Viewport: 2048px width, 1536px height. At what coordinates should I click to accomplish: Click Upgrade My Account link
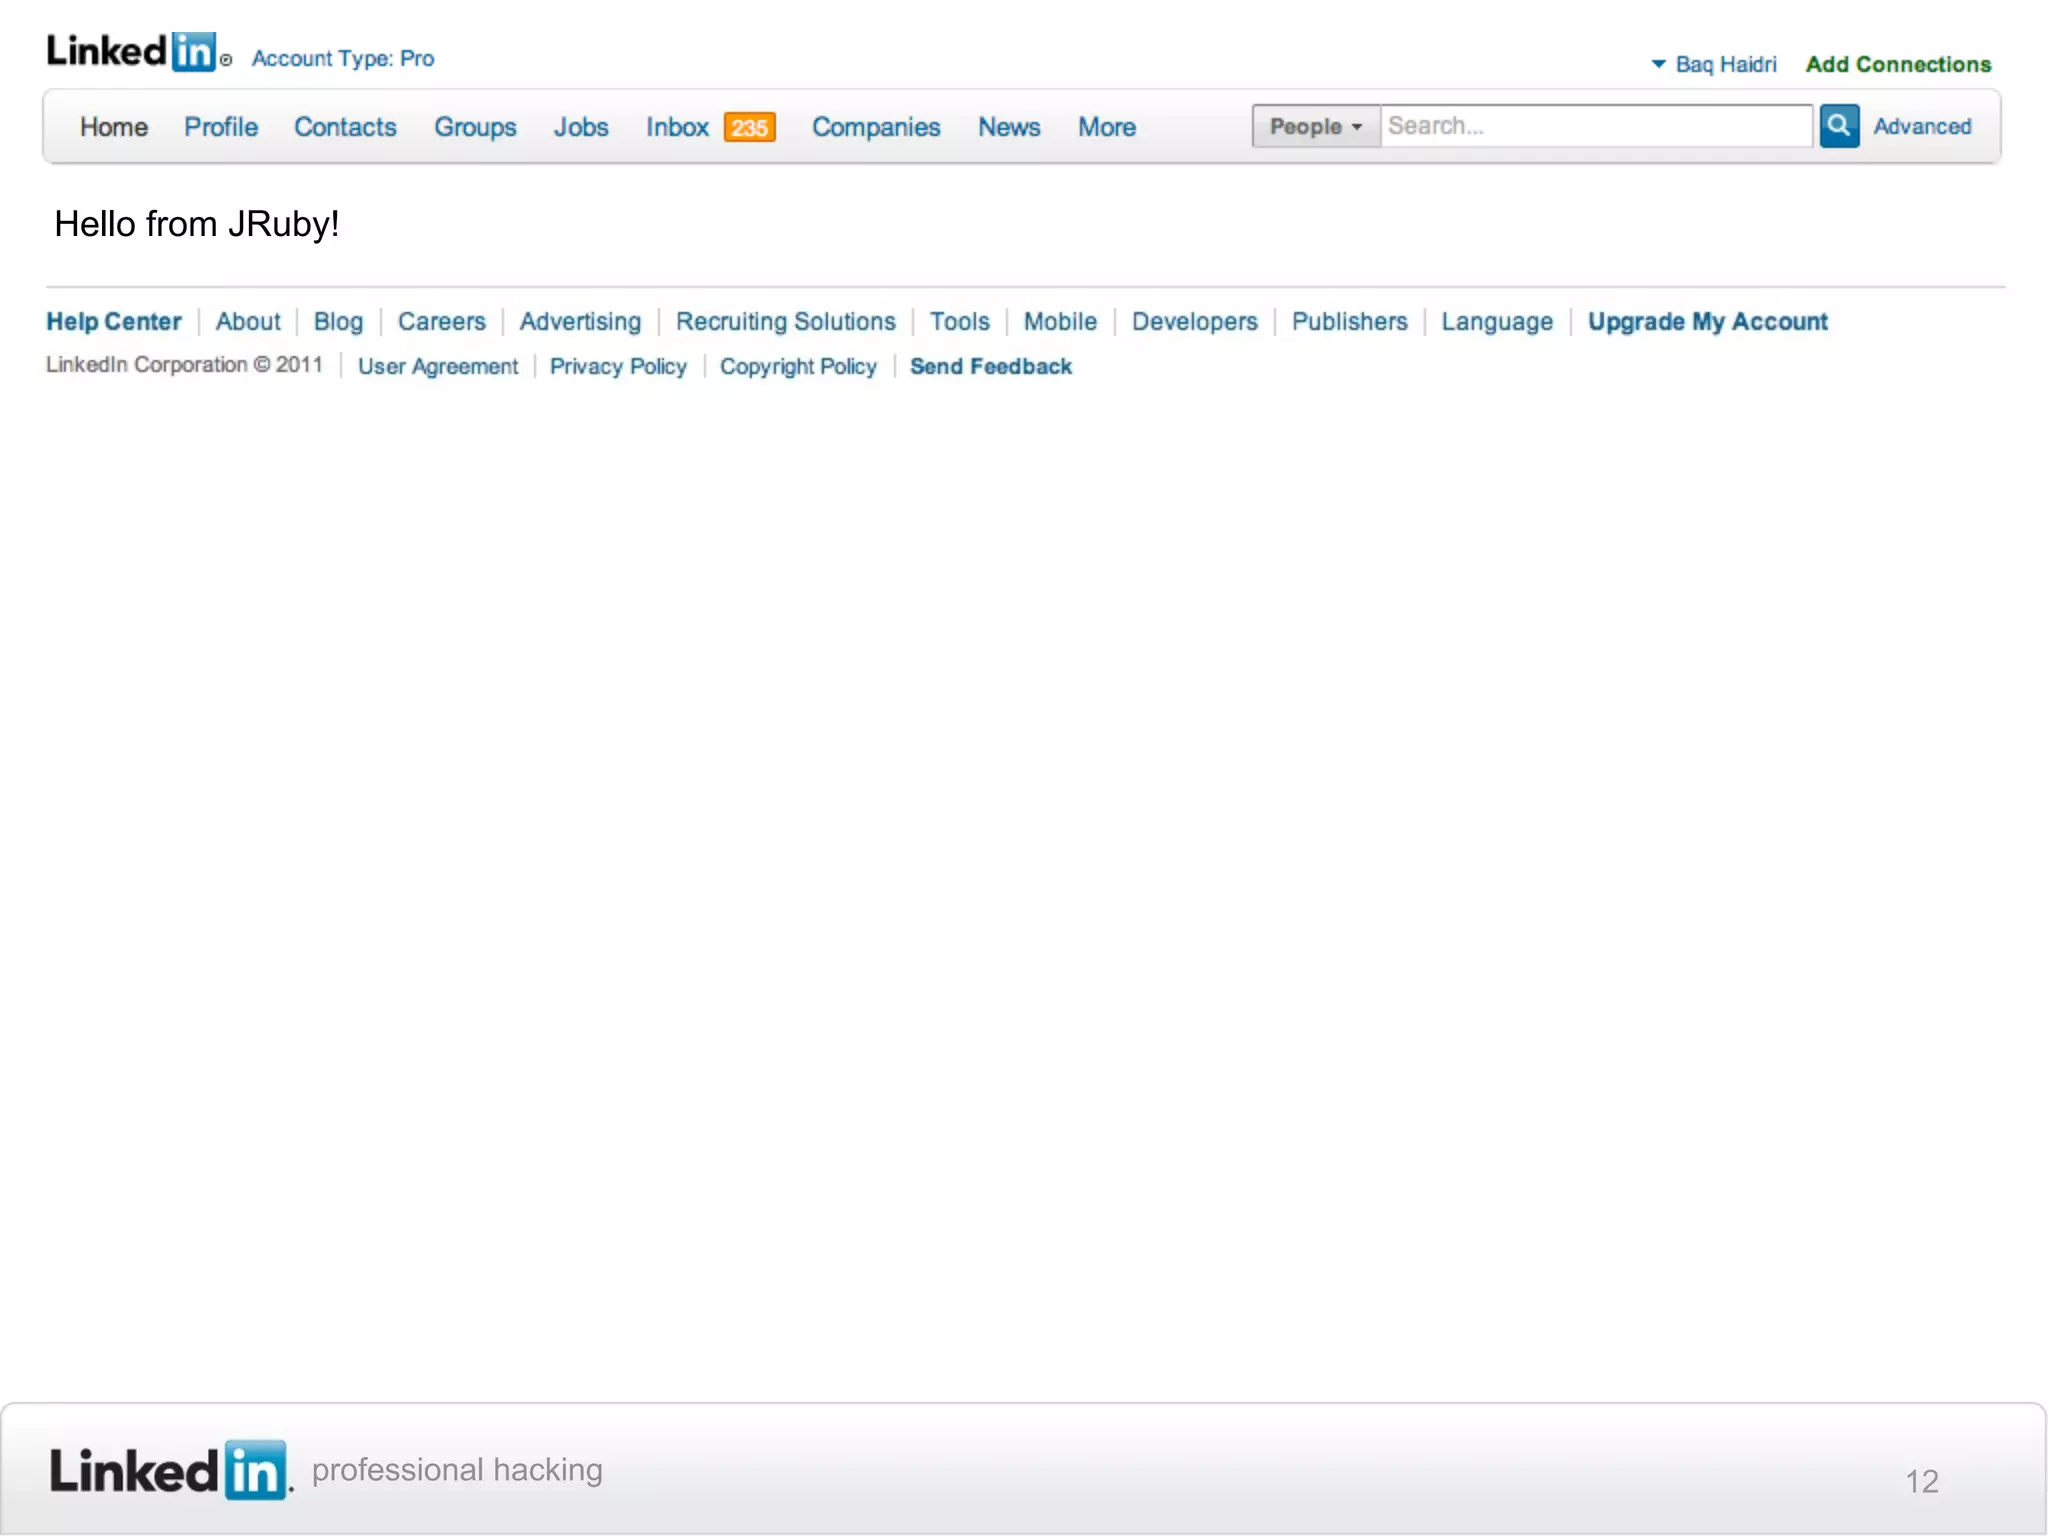click(1707, 322)
